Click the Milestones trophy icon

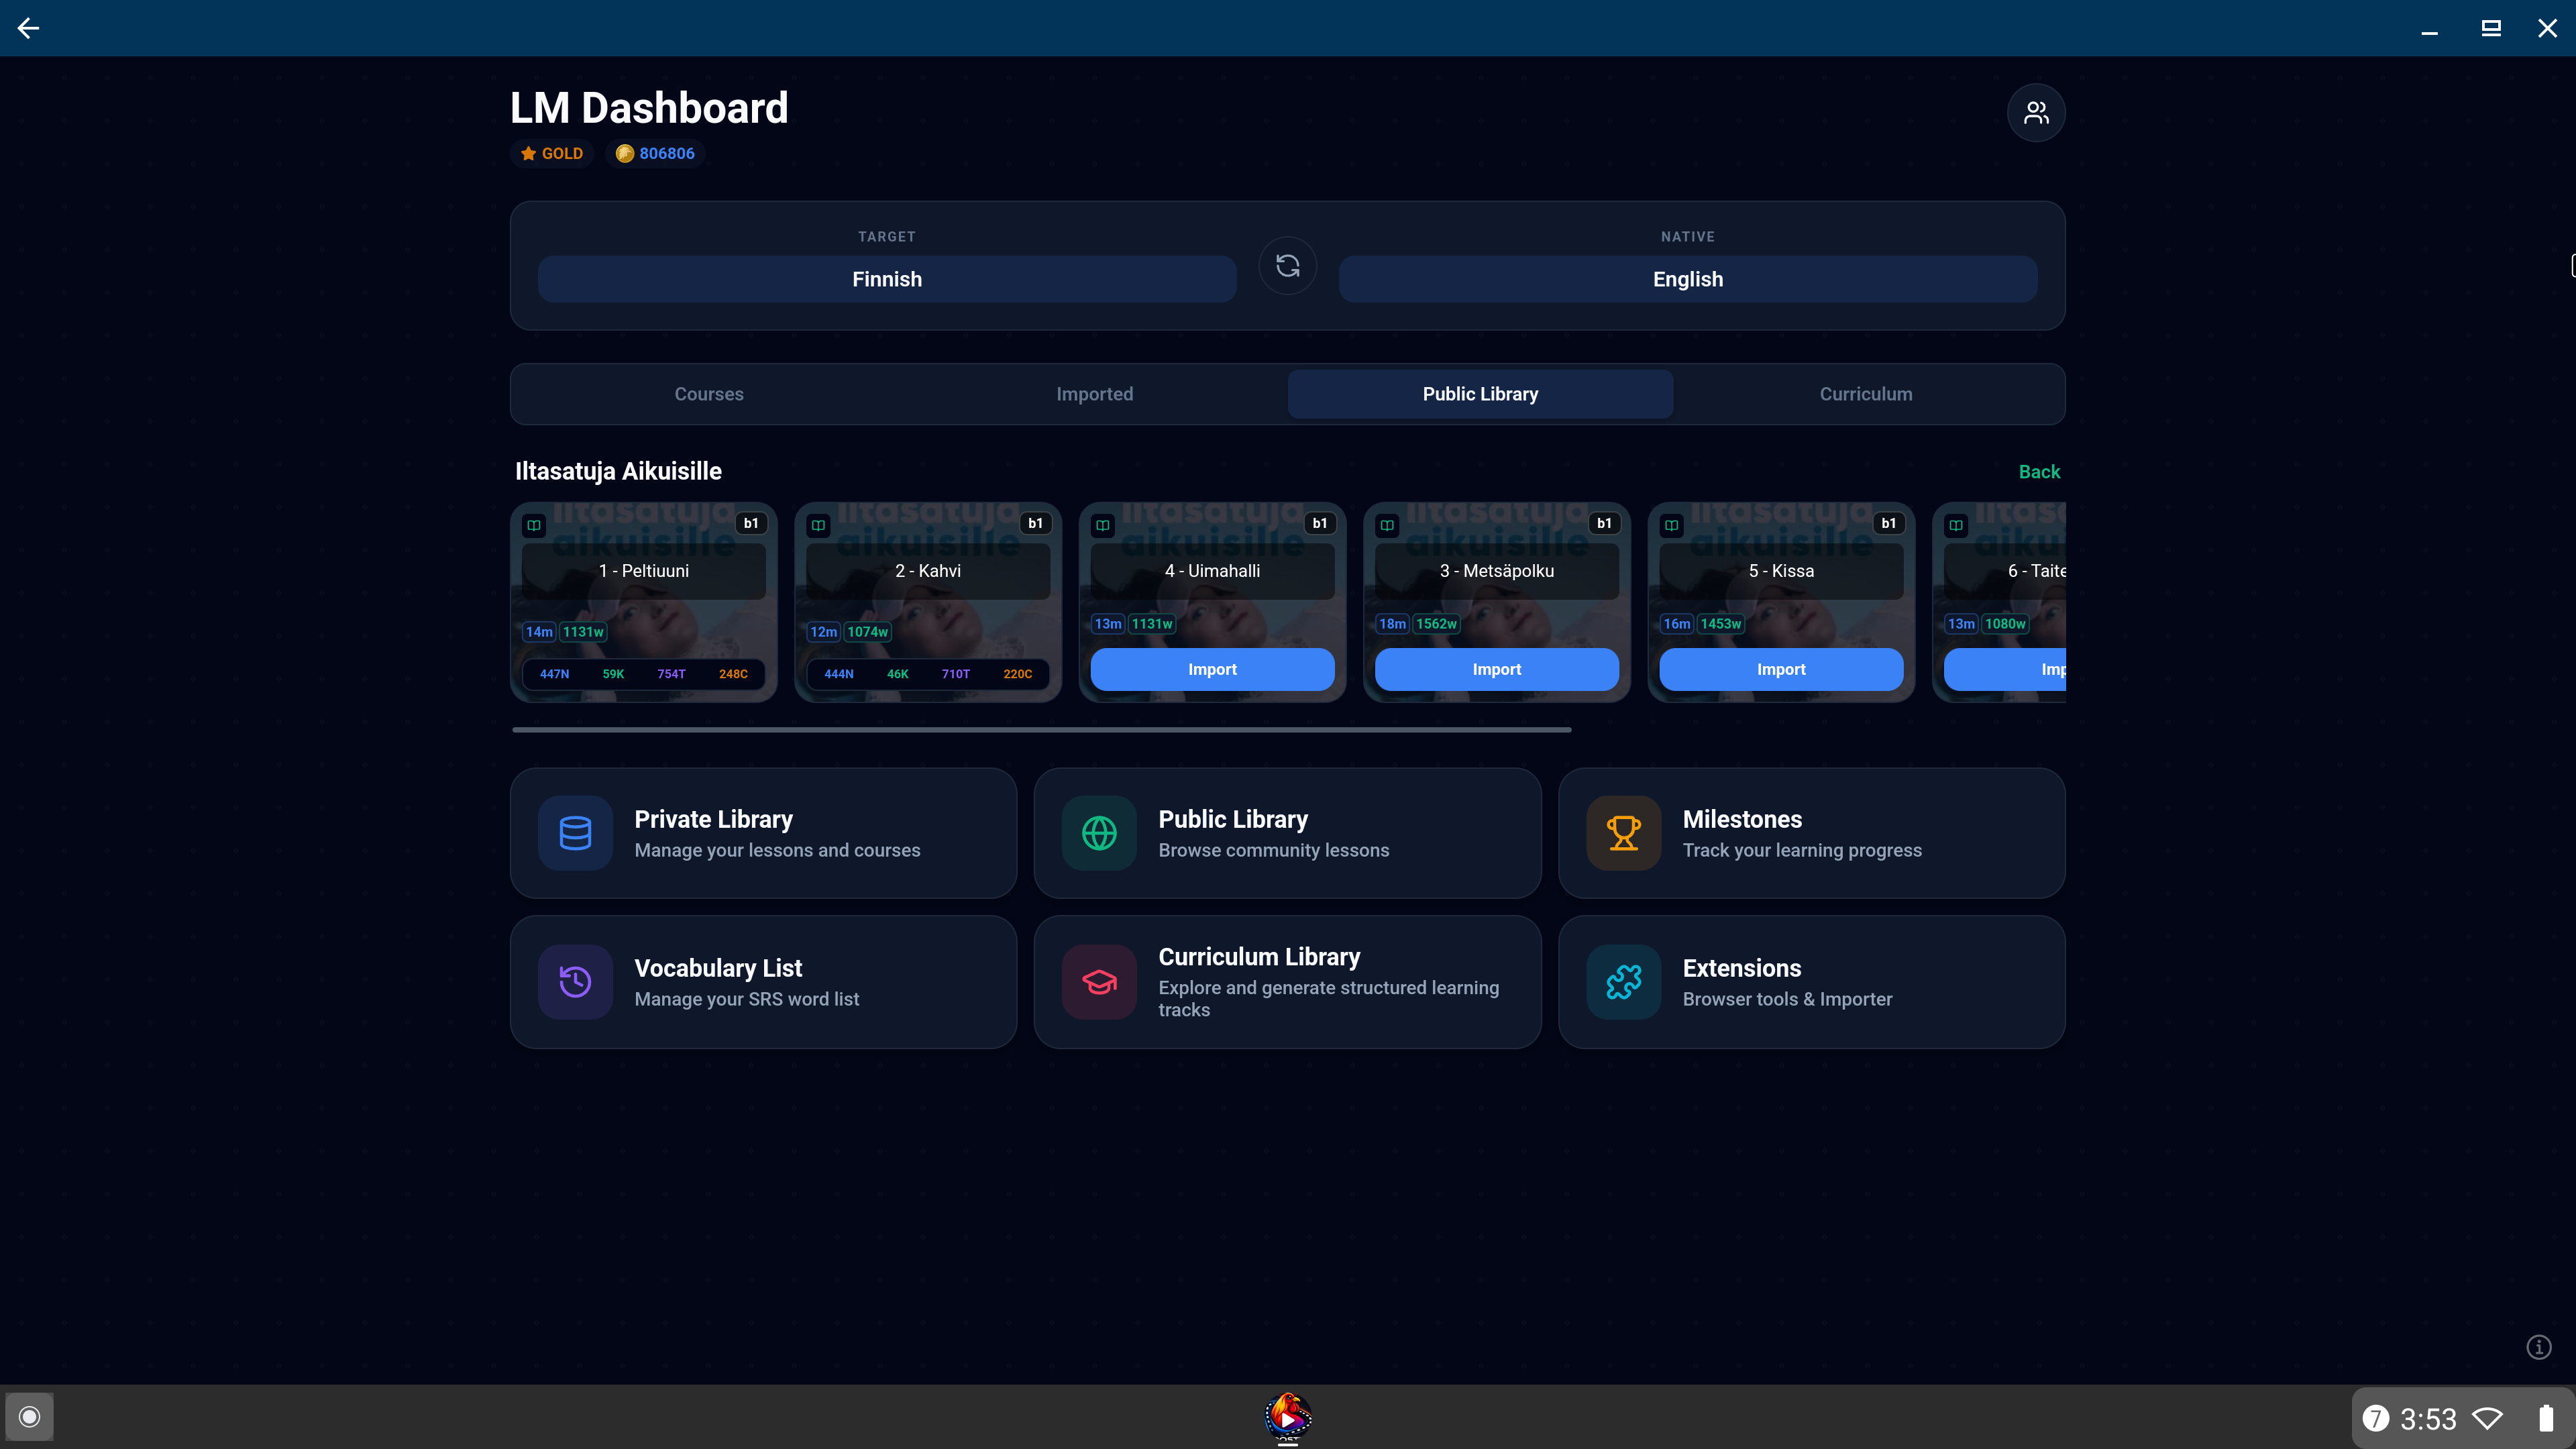click(1623, 833)
